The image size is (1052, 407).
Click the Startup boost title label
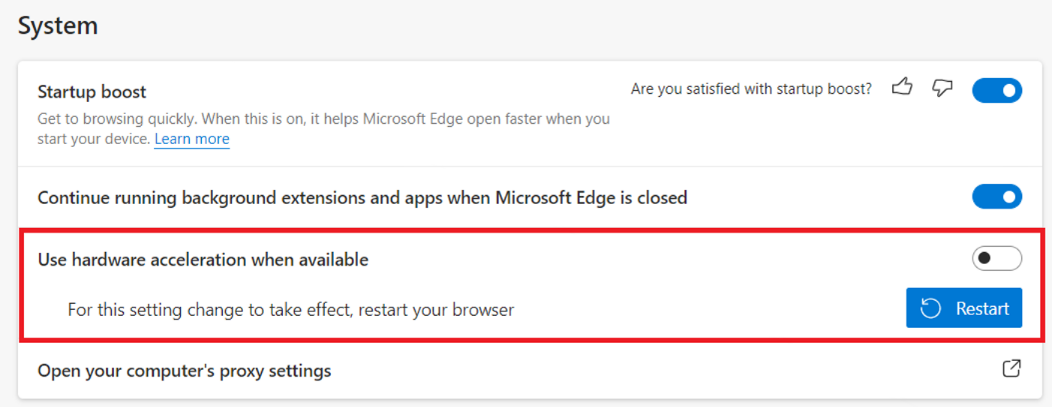coord(92,92)
